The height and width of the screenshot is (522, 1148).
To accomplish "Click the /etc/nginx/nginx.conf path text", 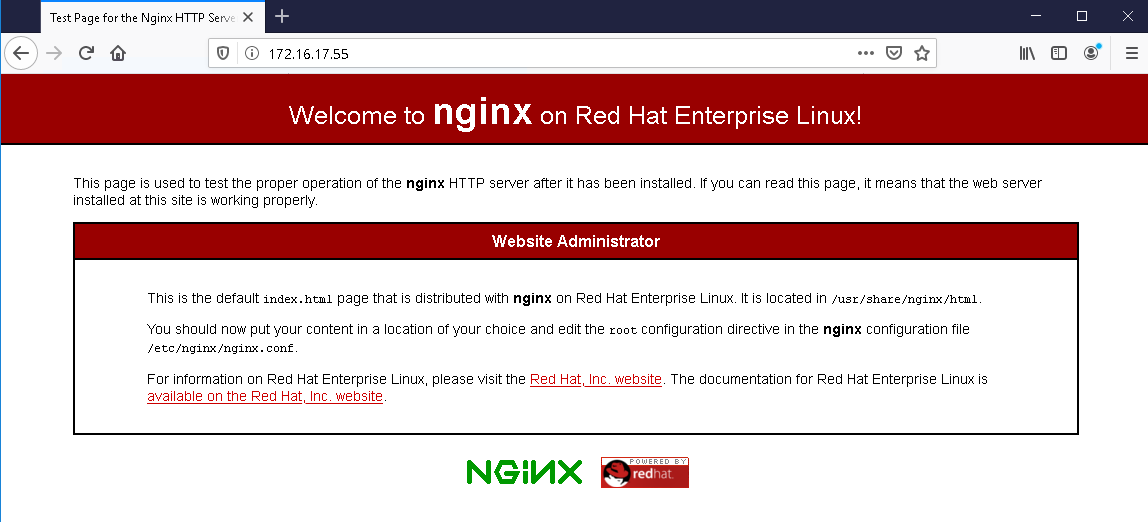I will click(x=222, y=348).
